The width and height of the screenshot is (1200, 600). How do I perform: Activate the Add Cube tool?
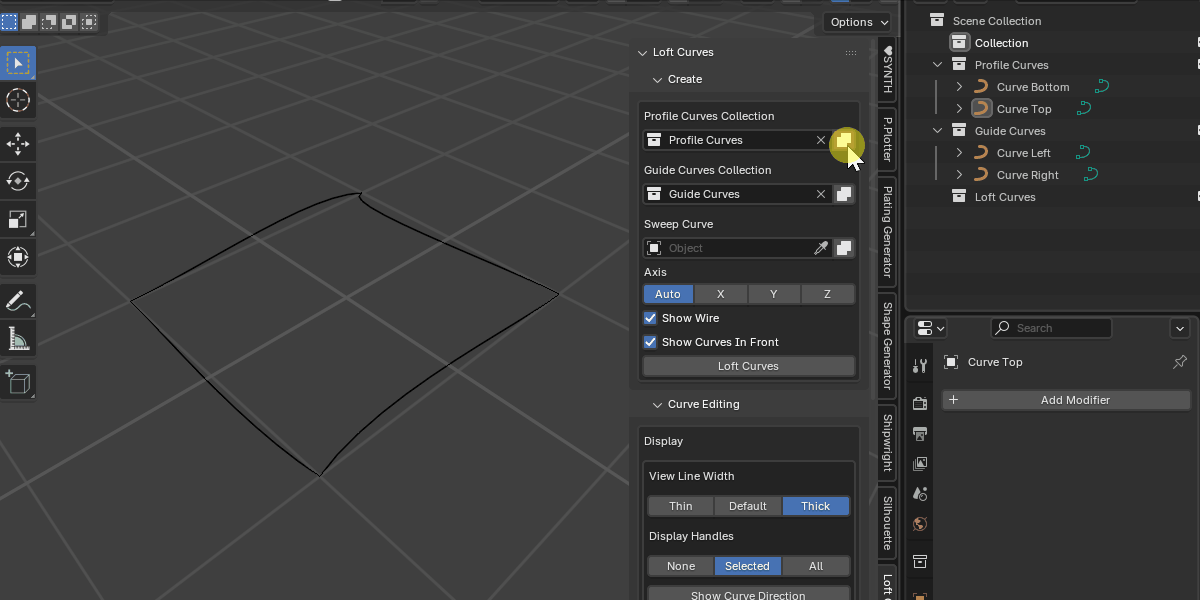(x=18, y=381)
